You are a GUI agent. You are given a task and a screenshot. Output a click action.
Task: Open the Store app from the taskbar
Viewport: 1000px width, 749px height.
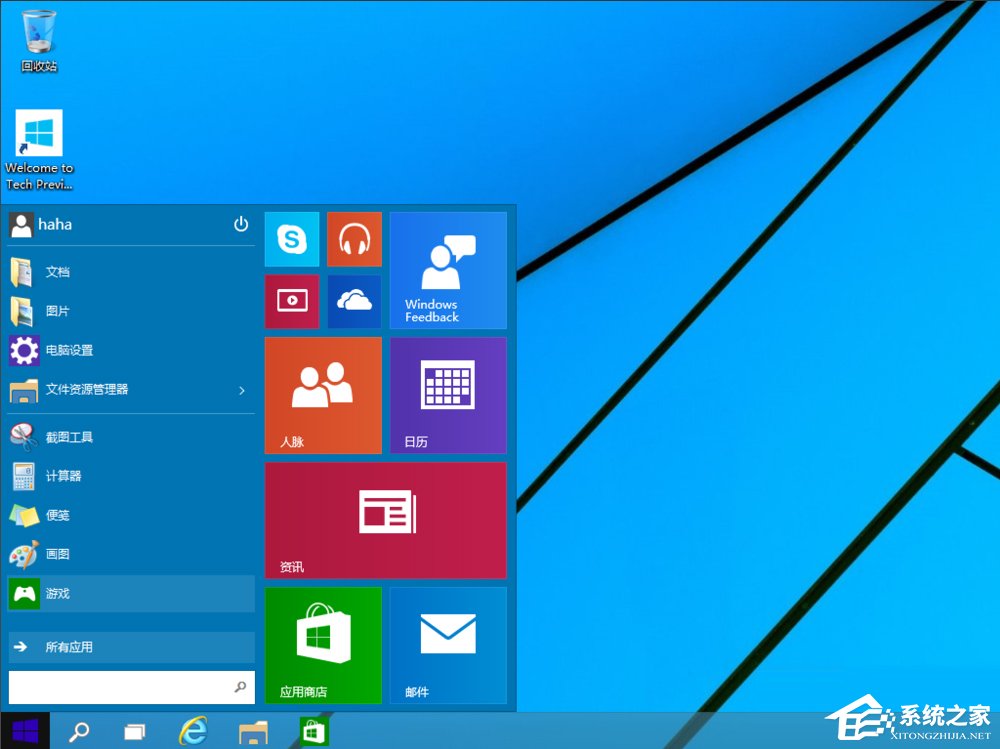click(x=313, y=730)
